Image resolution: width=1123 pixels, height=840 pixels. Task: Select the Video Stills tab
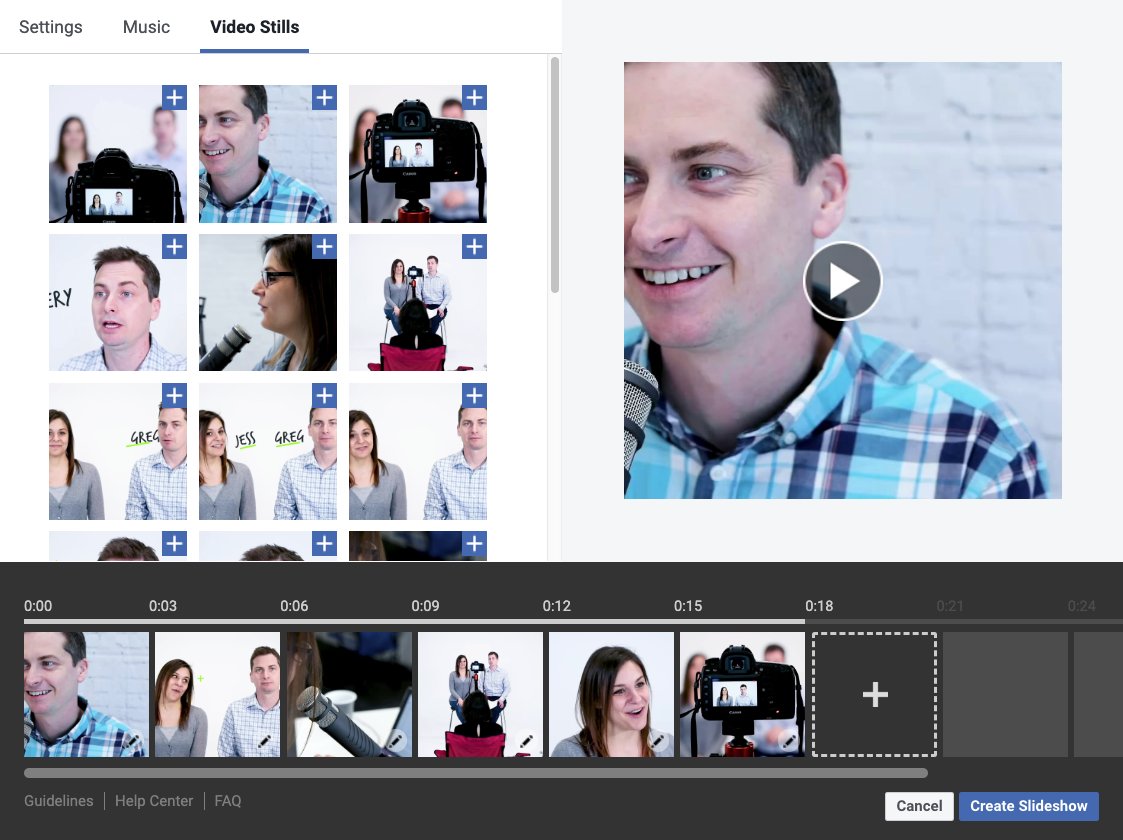254,27
